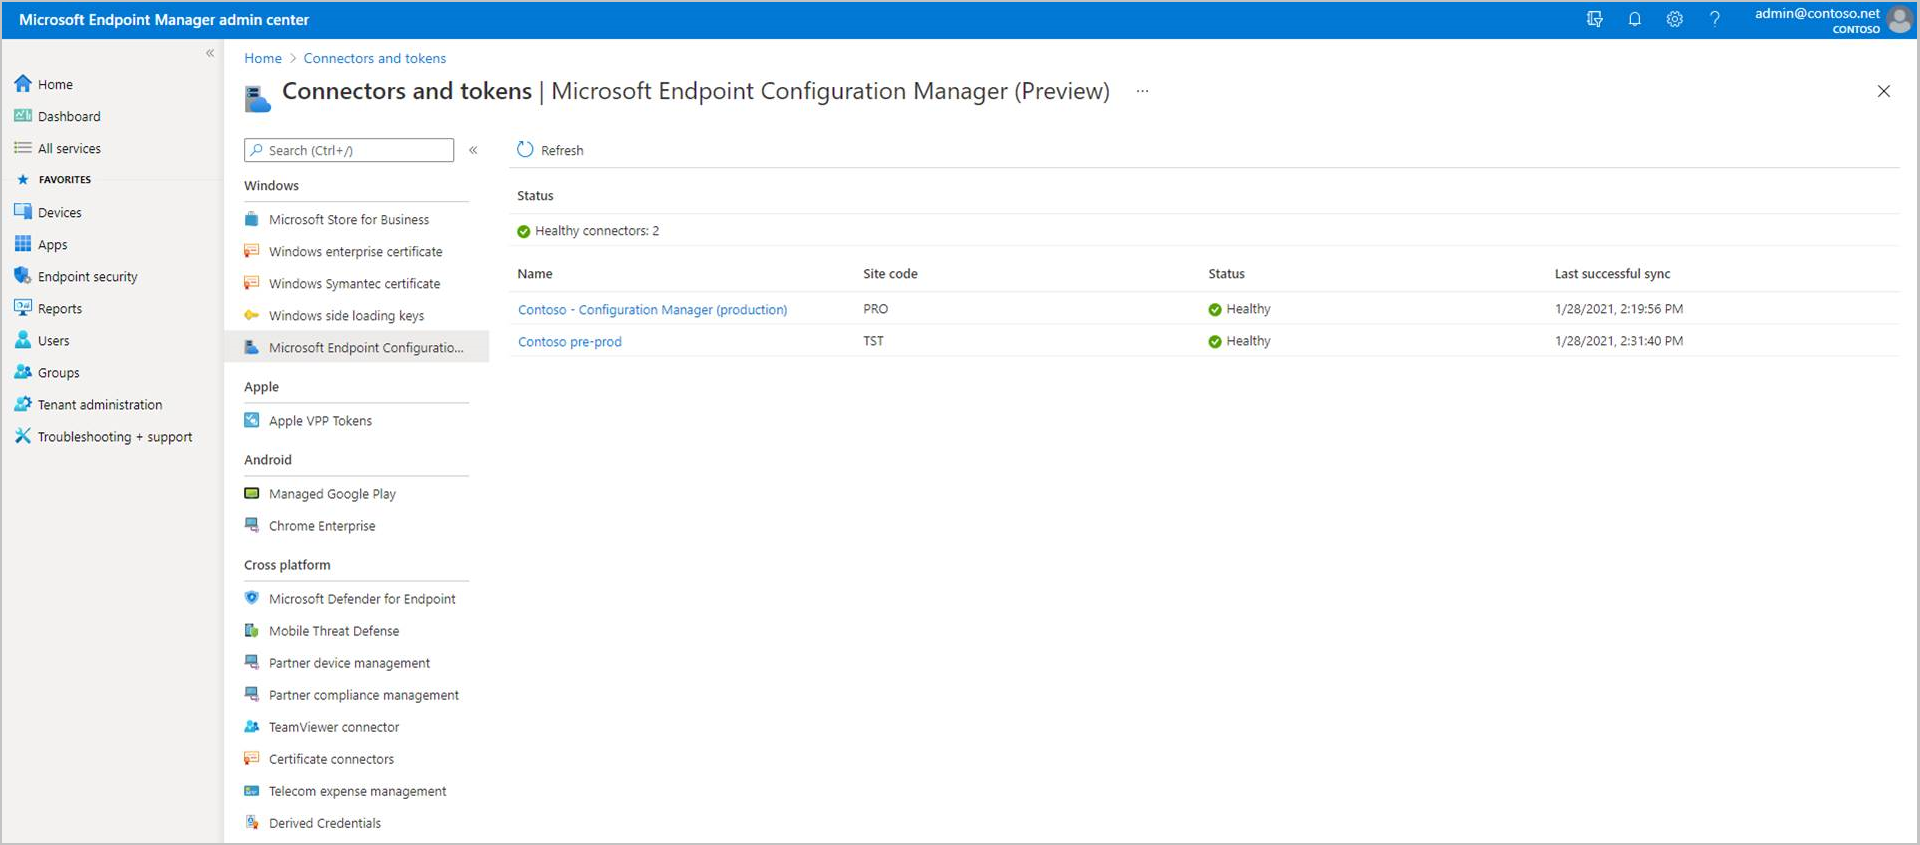Open Contoso - Configuration Manager (production) link
This screenshot has height=845, width=1920.
pyautogui.click(x=652, y=310)
